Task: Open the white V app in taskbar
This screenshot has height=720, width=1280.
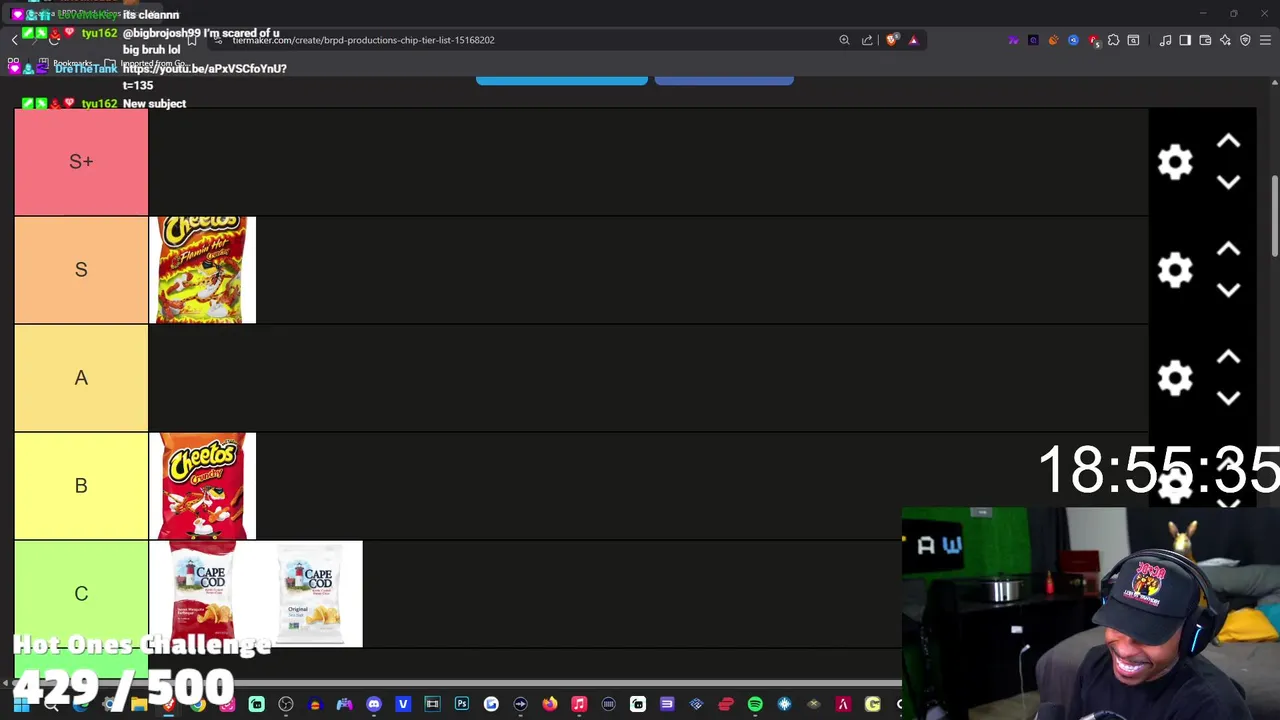Action: pyautogui.click(x=403, y=704)
